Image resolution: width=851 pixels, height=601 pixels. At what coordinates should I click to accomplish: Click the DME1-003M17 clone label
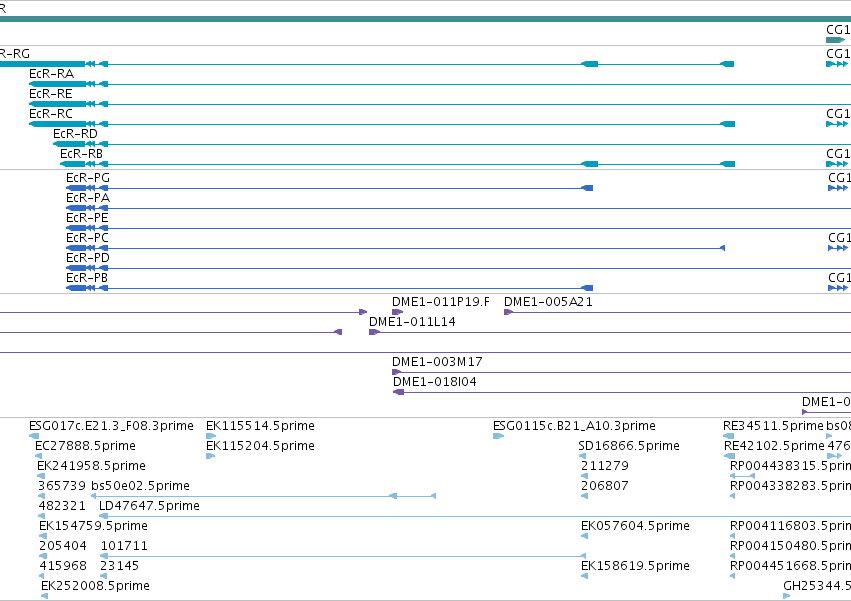tap(437, 362)
